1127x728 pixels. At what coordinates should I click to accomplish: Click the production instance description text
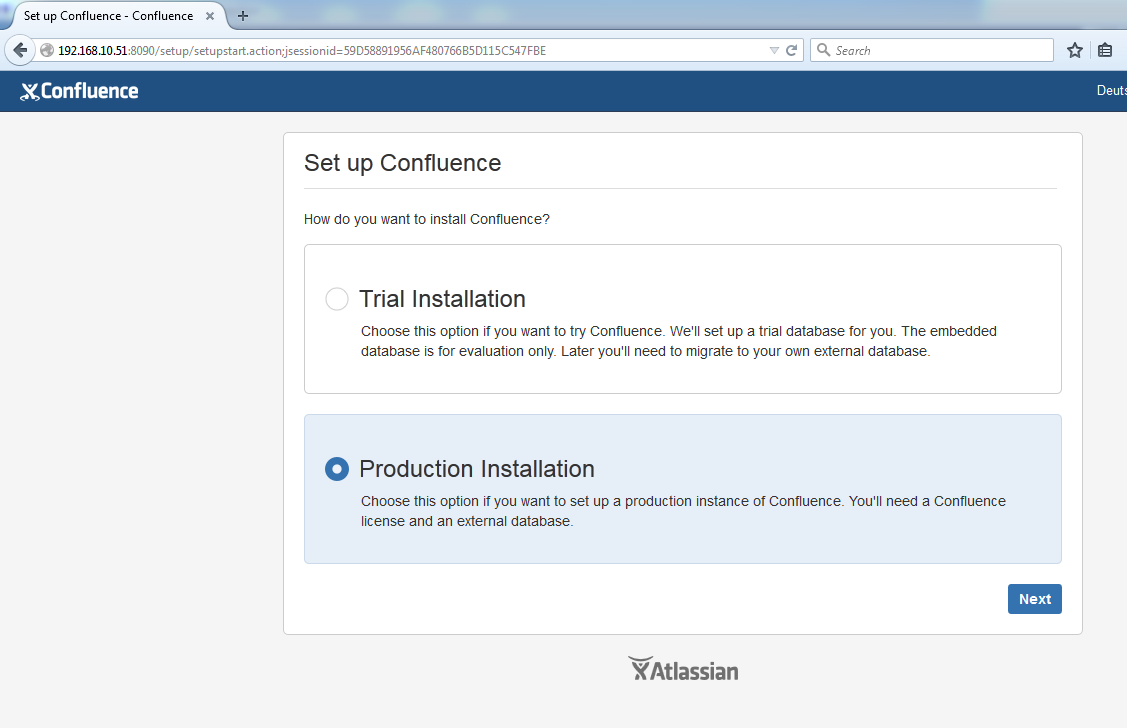point(683,511)
